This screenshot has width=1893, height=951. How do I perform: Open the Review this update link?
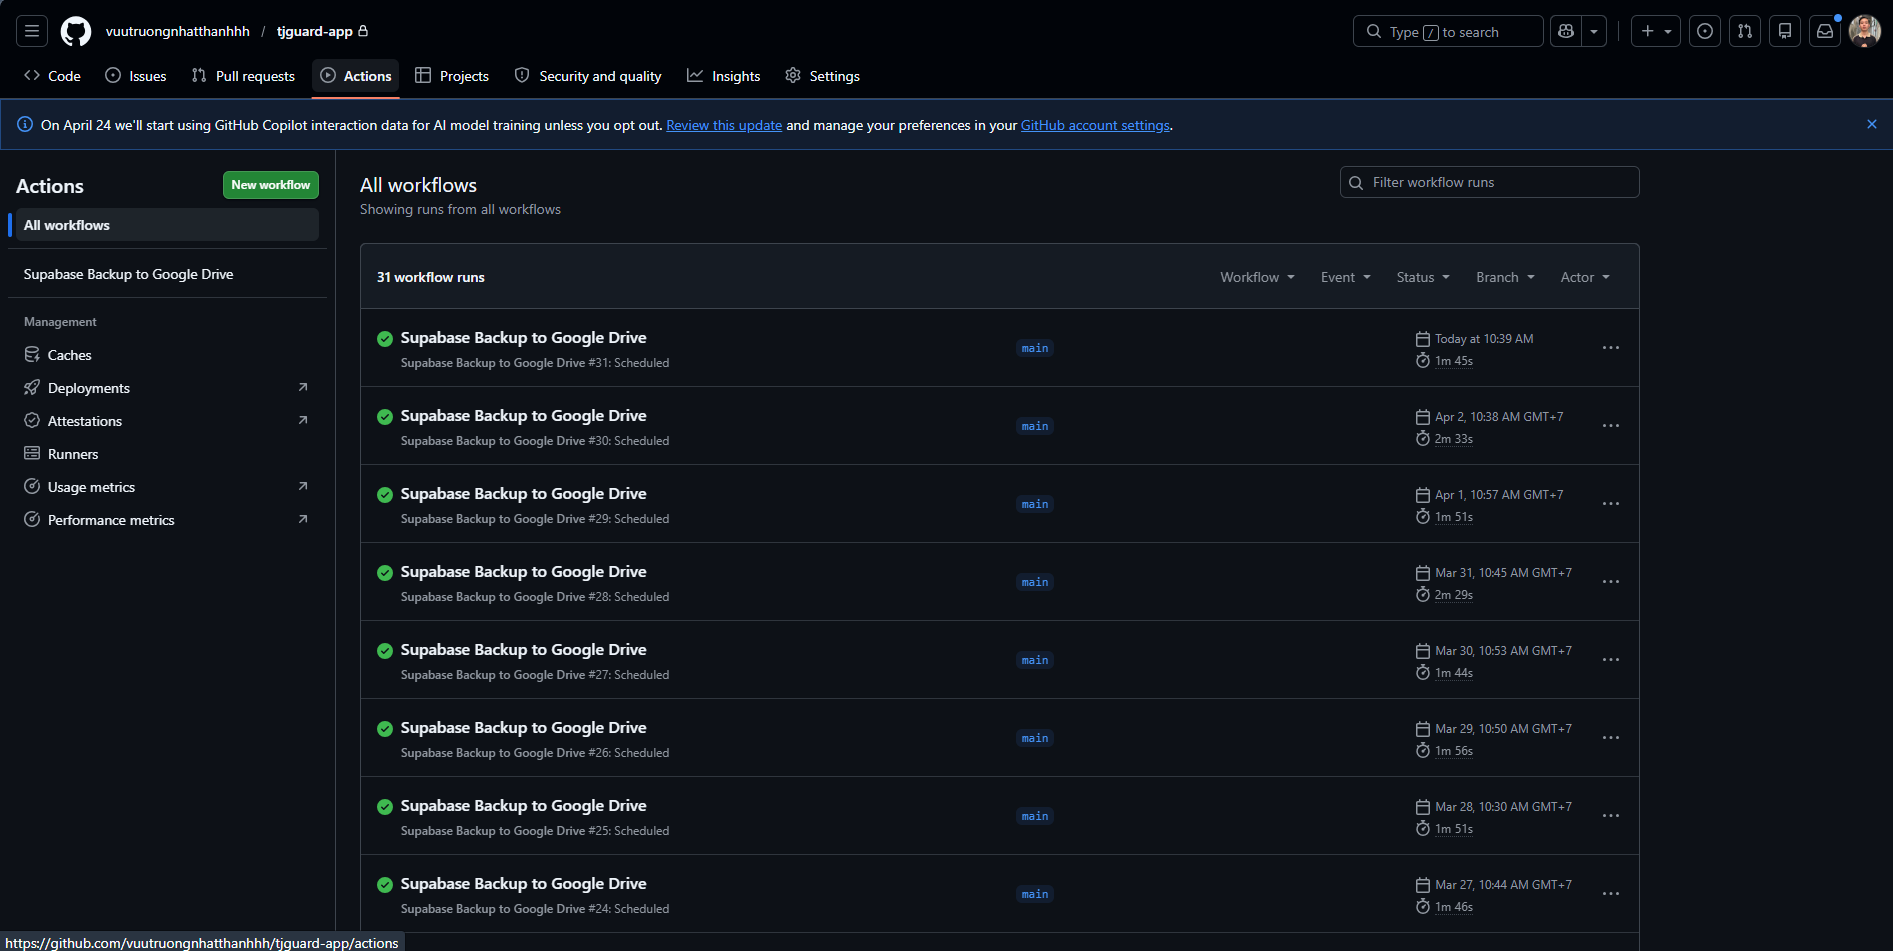click(724, 126)
